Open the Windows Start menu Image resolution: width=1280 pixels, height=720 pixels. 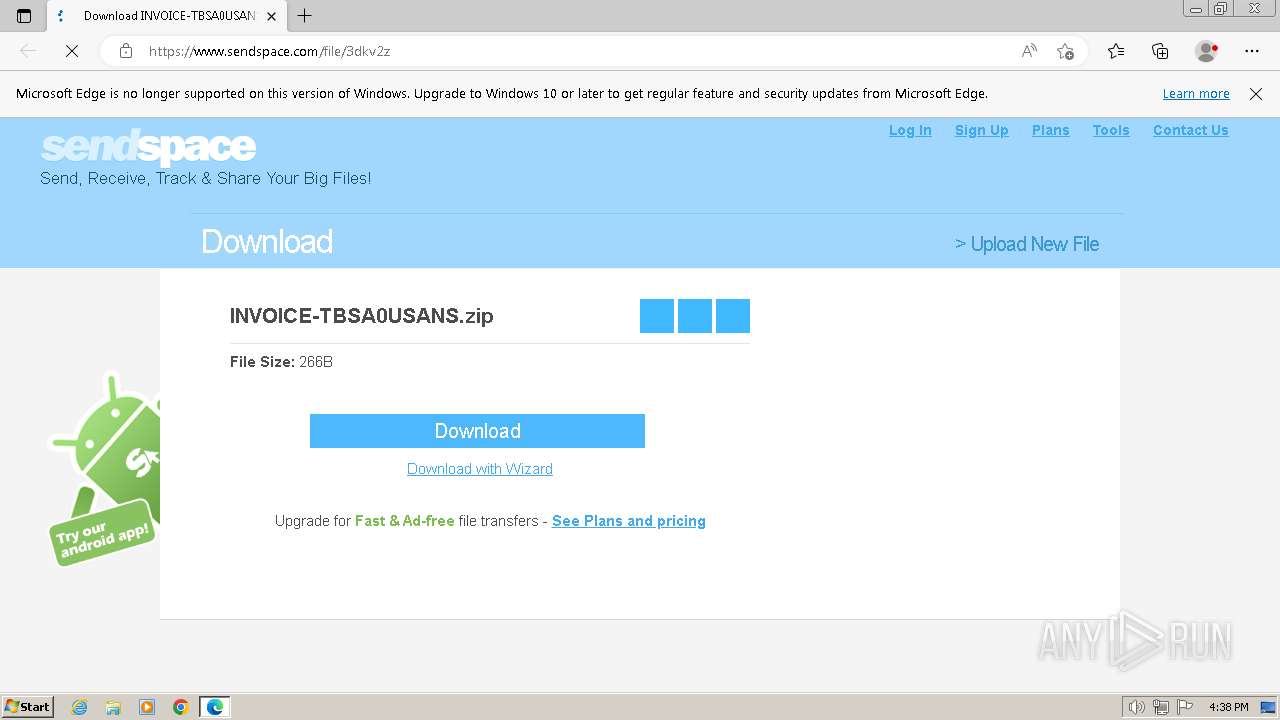coord(28,707)
